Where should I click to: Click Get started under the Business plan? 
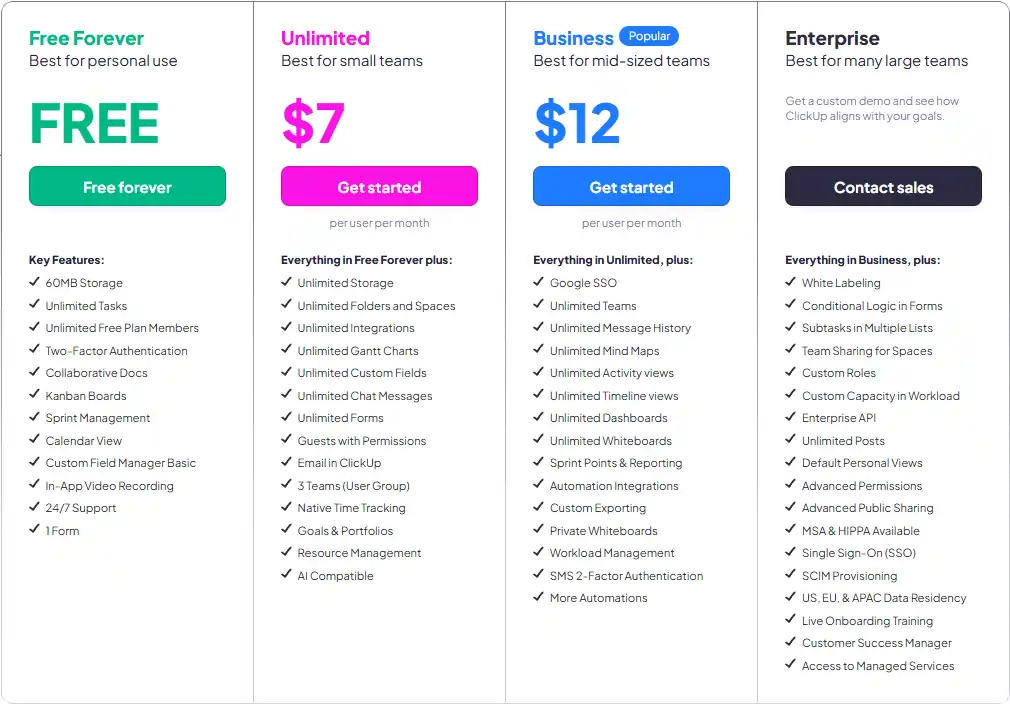pyautogui.click(x=631, y=186)
